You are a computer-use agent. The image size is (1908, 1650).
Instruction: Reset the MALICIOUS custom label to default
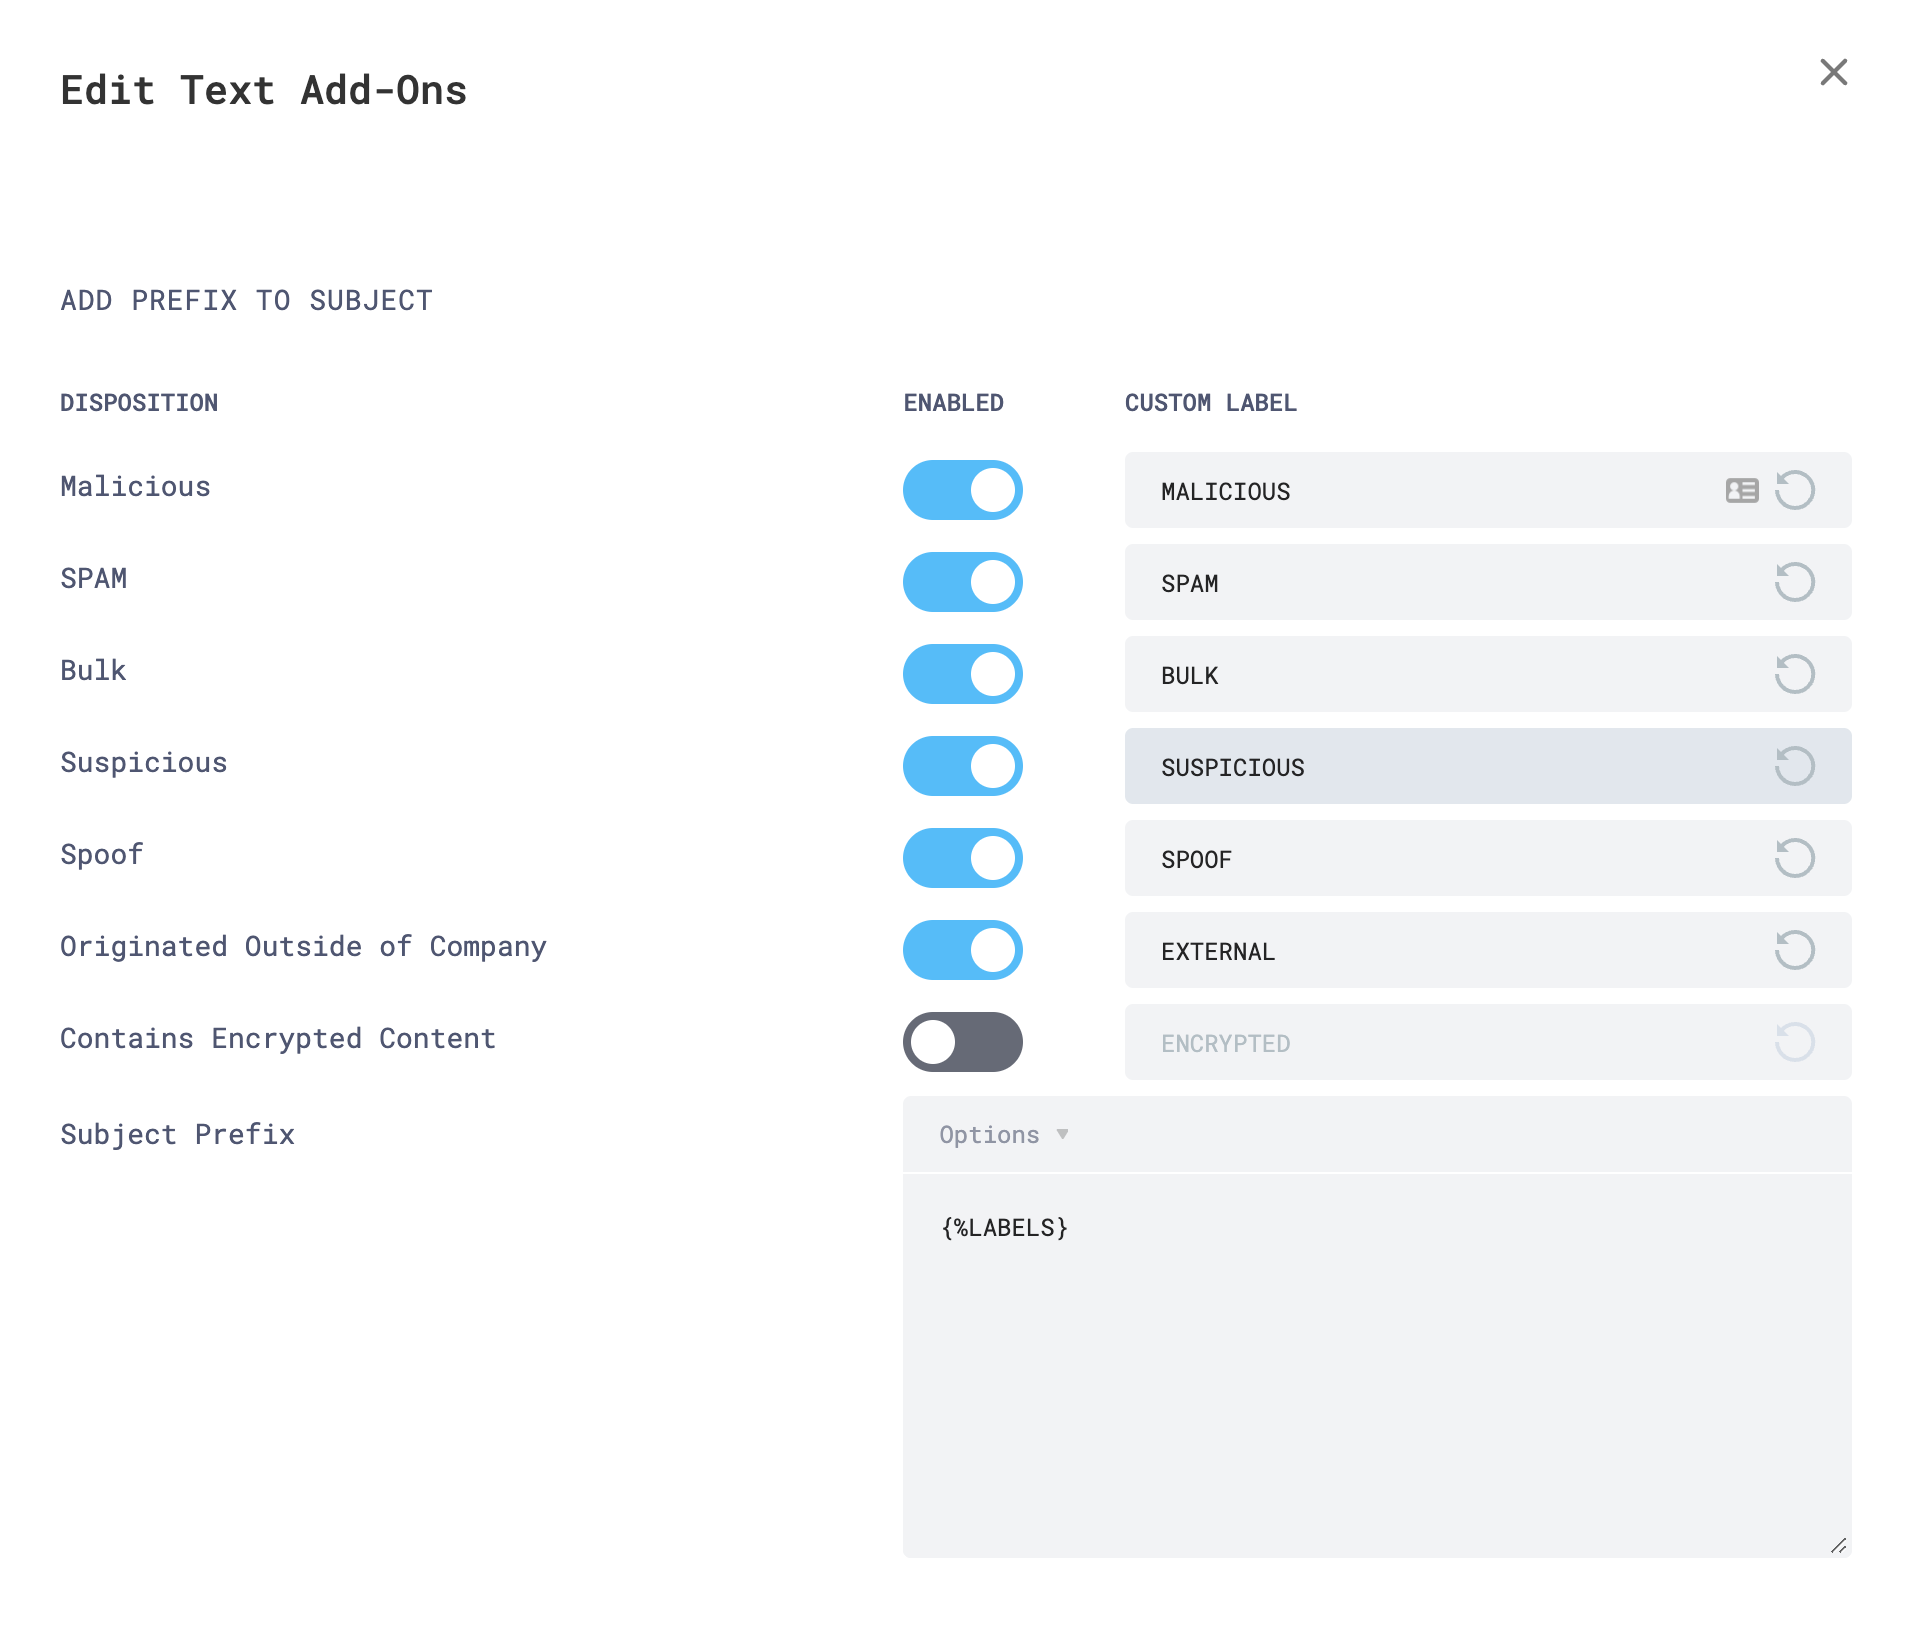tap(1795, 490)
